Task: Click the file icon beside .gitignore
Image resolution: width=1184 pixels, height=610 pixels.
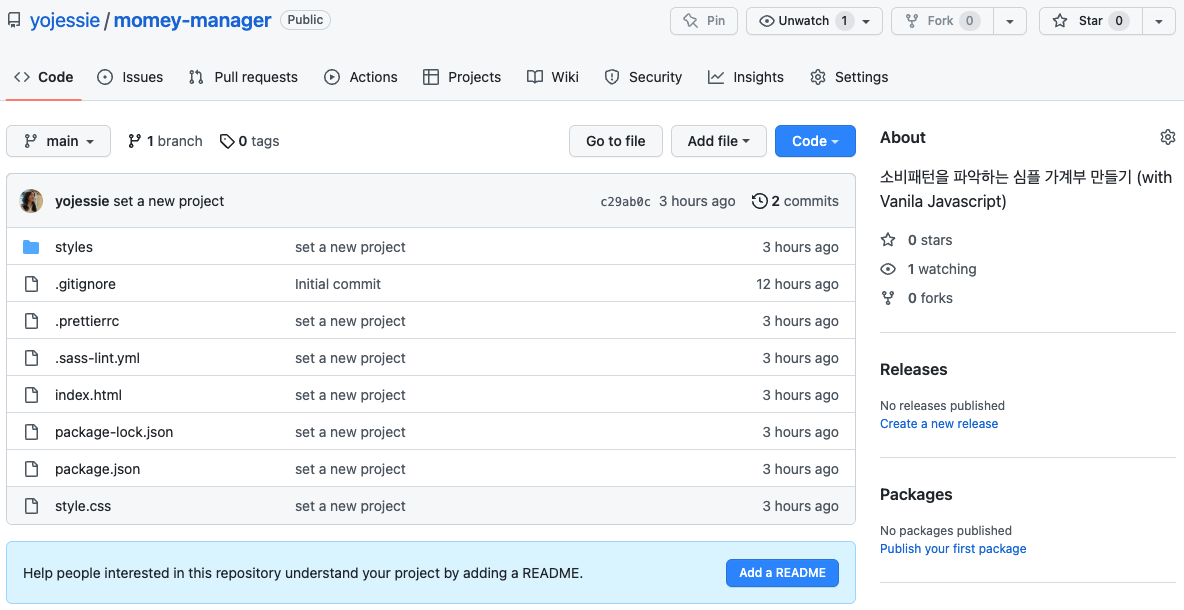Action: click(x=31, y=284)
